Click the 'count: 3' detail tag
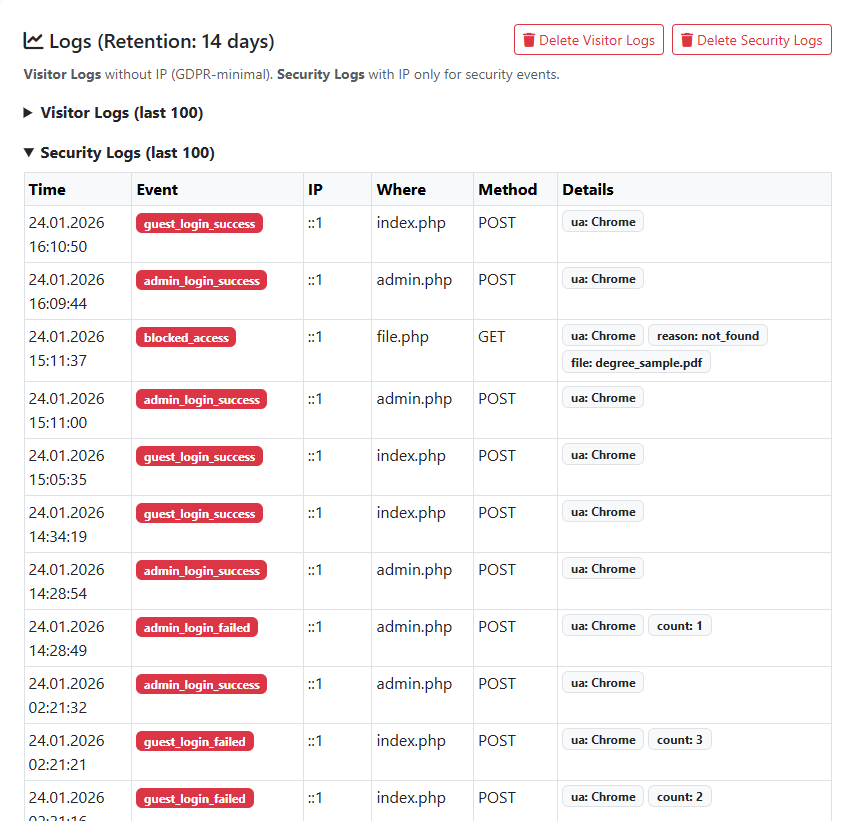Screen dimensions: 850x821 pos(680,740)
